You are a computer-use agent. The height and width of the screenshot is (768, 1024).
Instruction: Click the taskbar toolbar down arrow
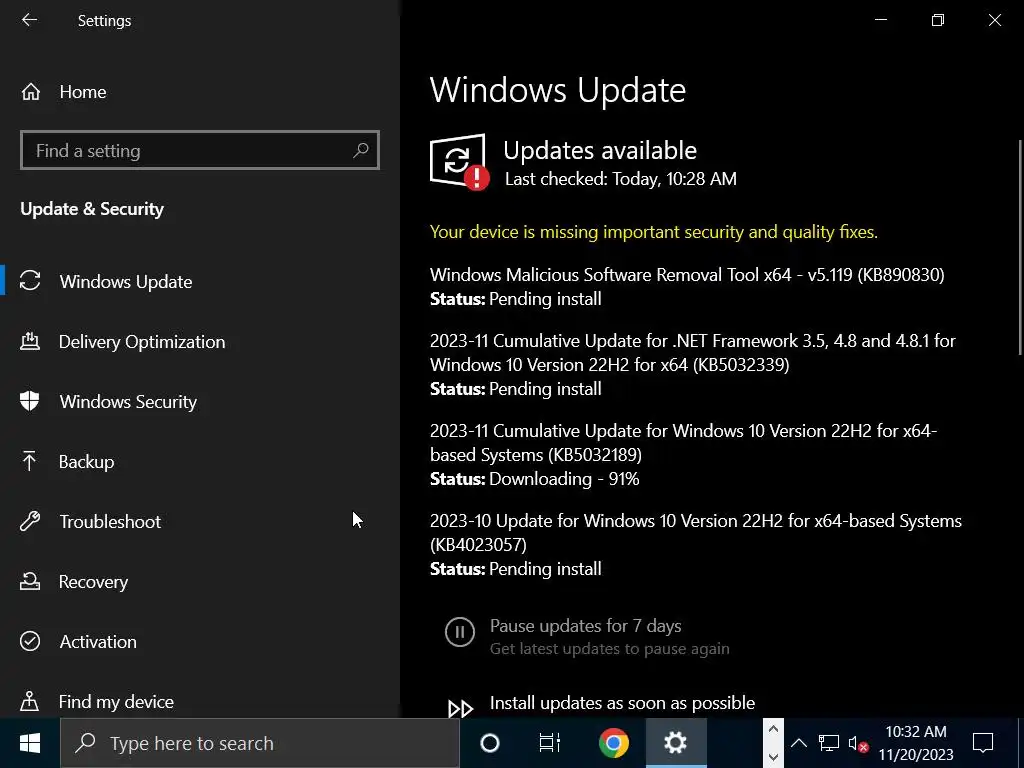click(x=773, y=756)
